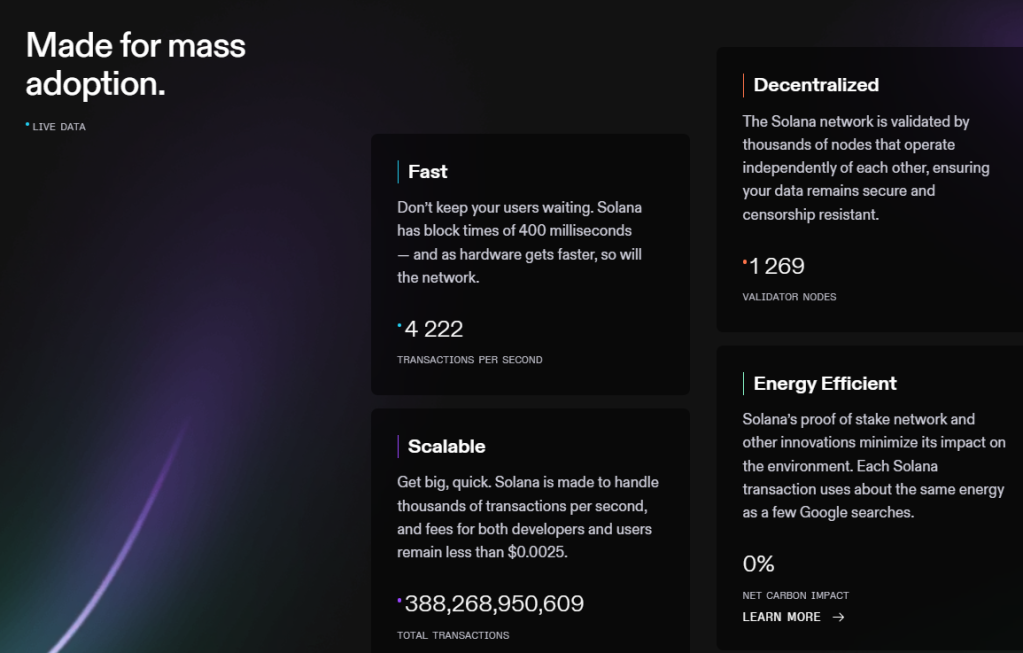The height and width of the screenshot is (653, 1023).
Task: Click the Energy Efficient card heading
Action: [825, 383]
